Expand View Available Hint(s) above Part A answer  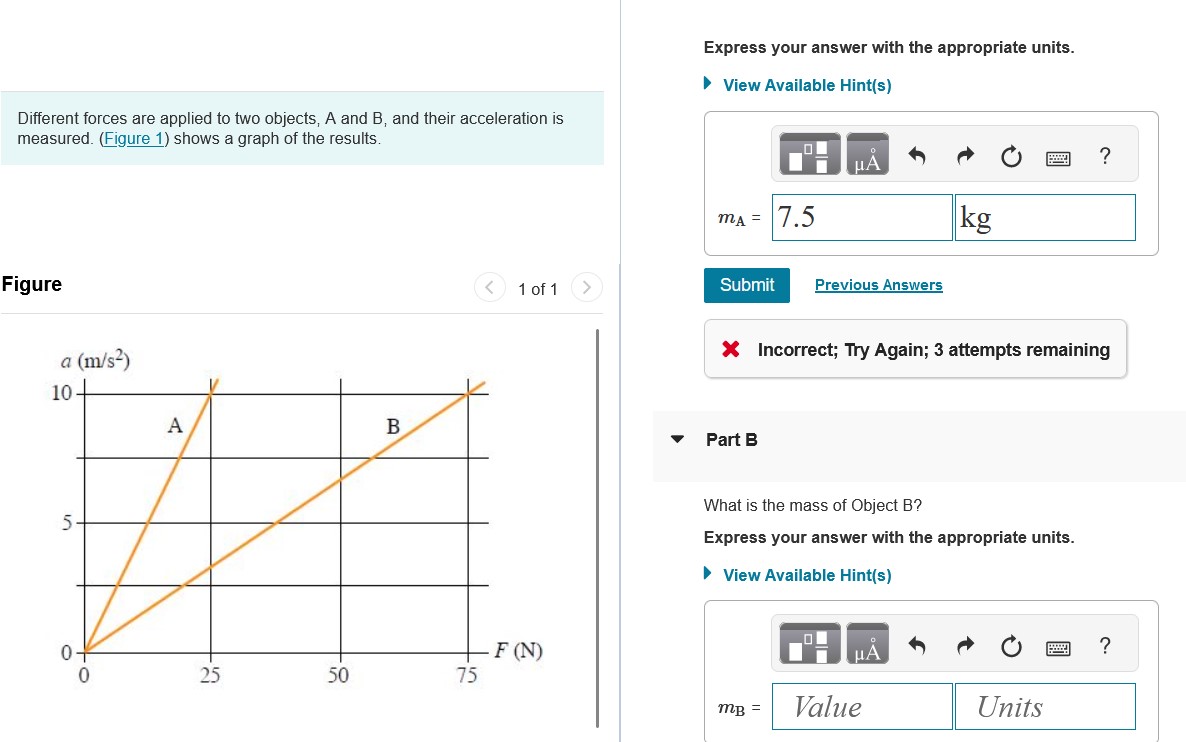click(806, 85)
